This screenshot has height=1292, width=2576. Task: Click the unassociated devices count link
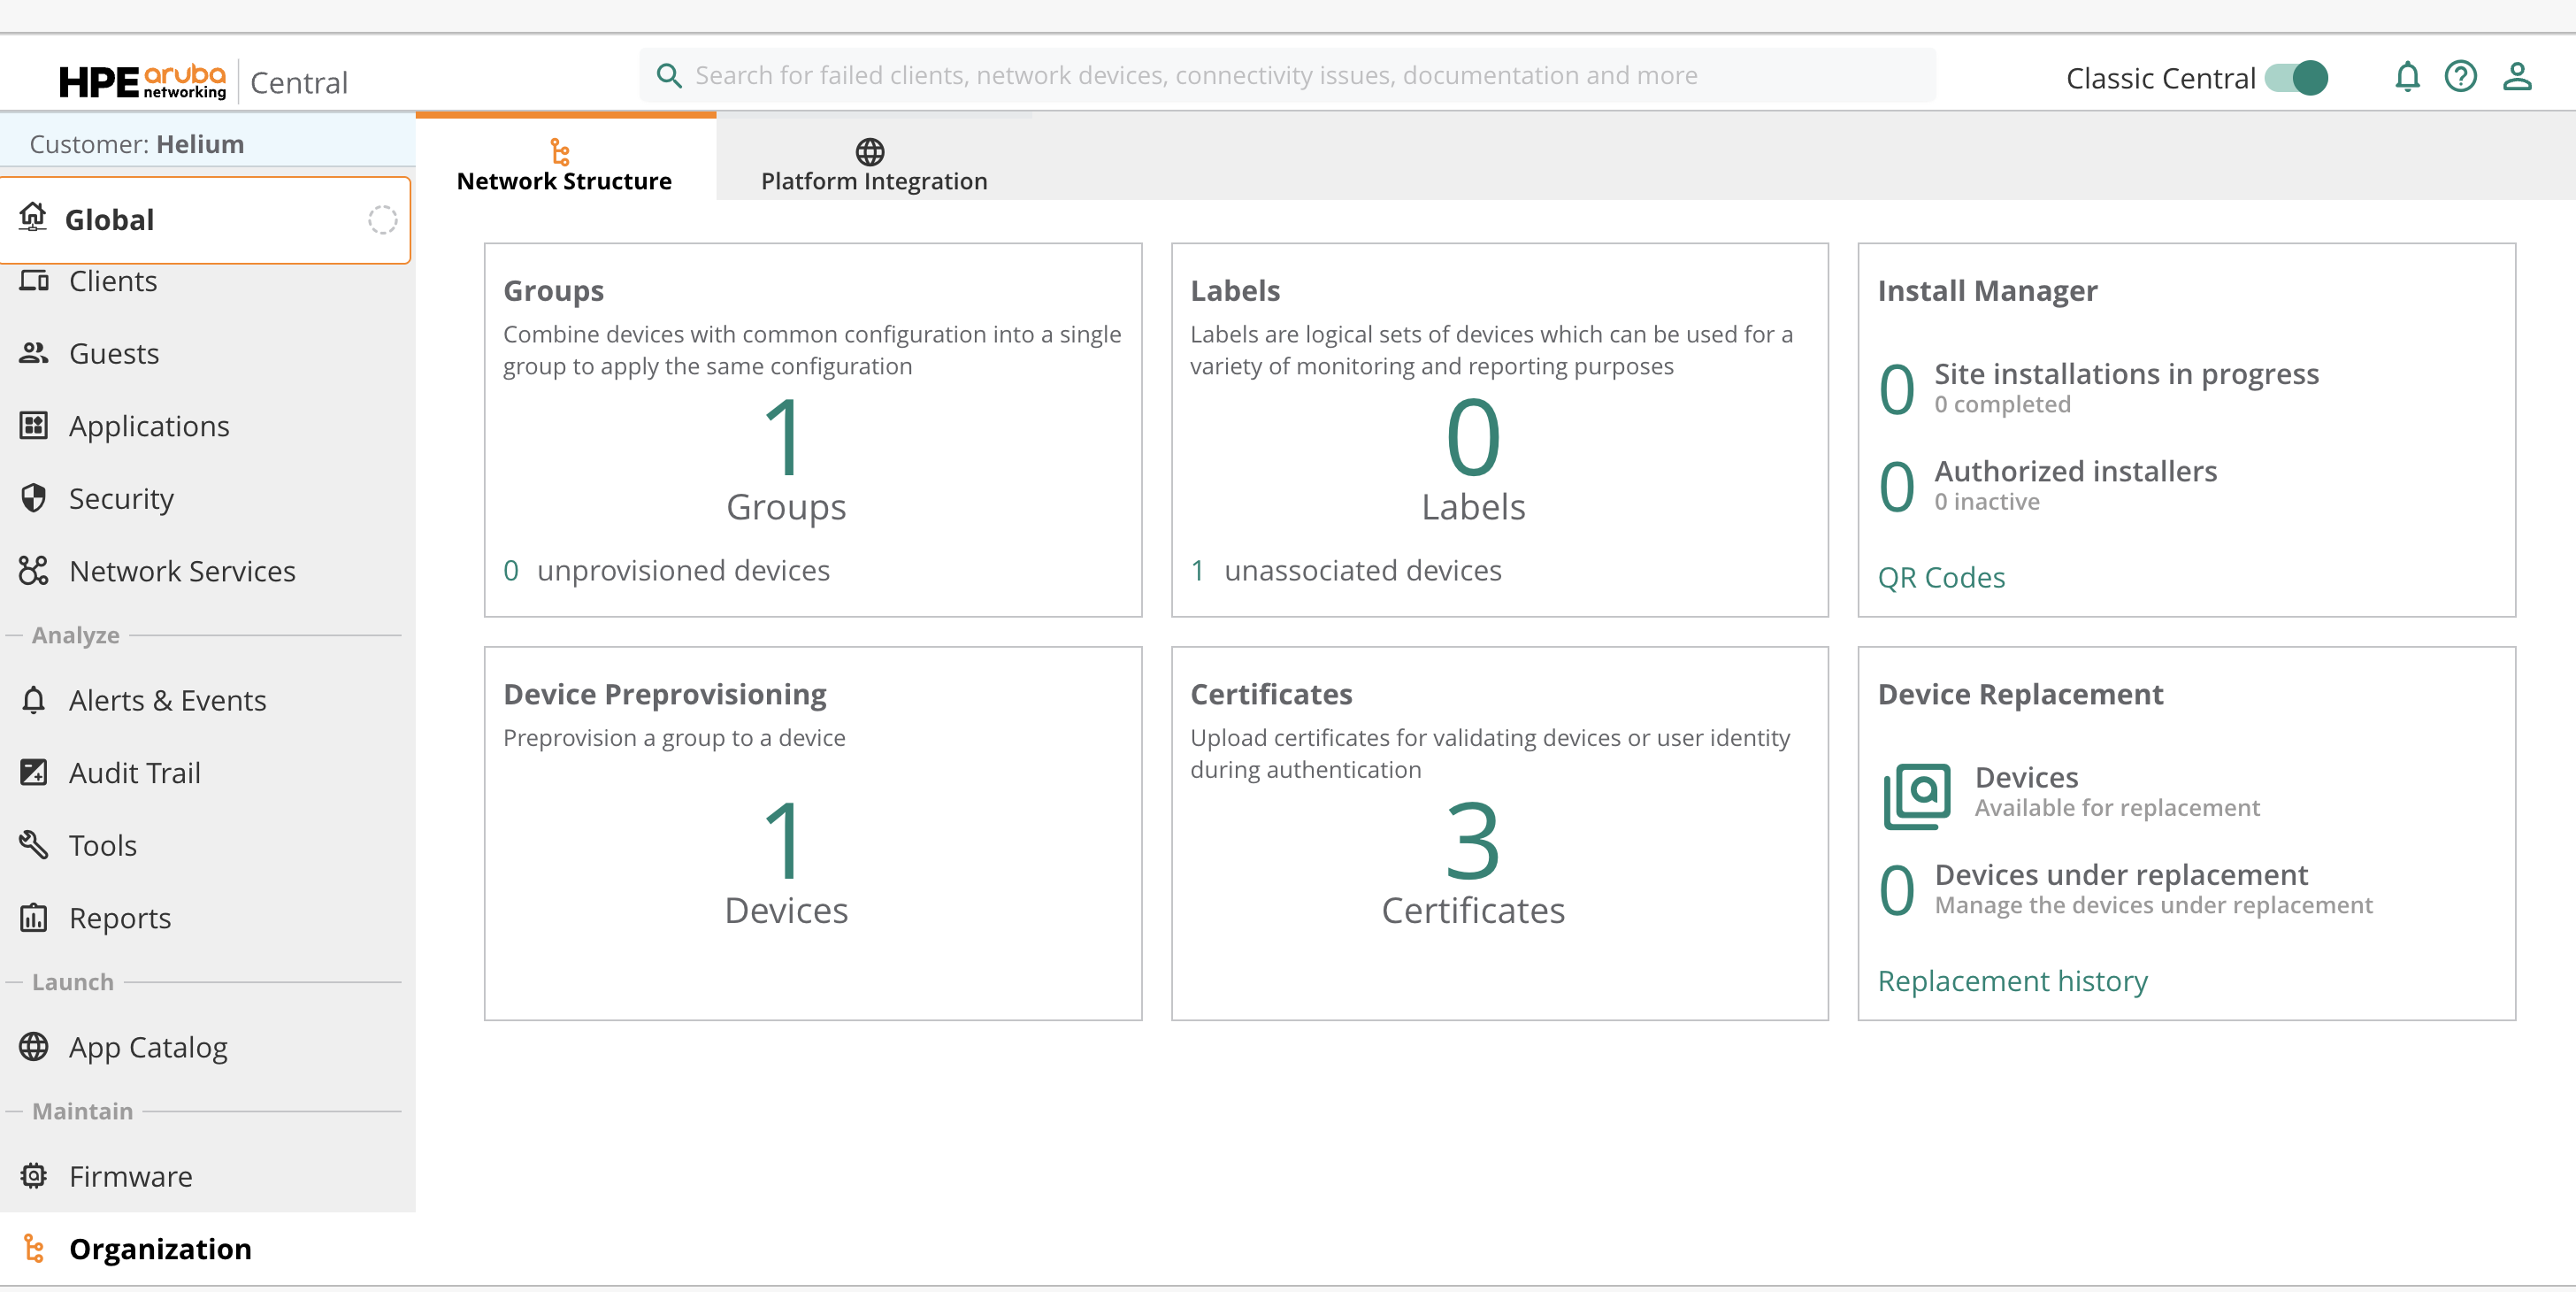point(1197,571)
